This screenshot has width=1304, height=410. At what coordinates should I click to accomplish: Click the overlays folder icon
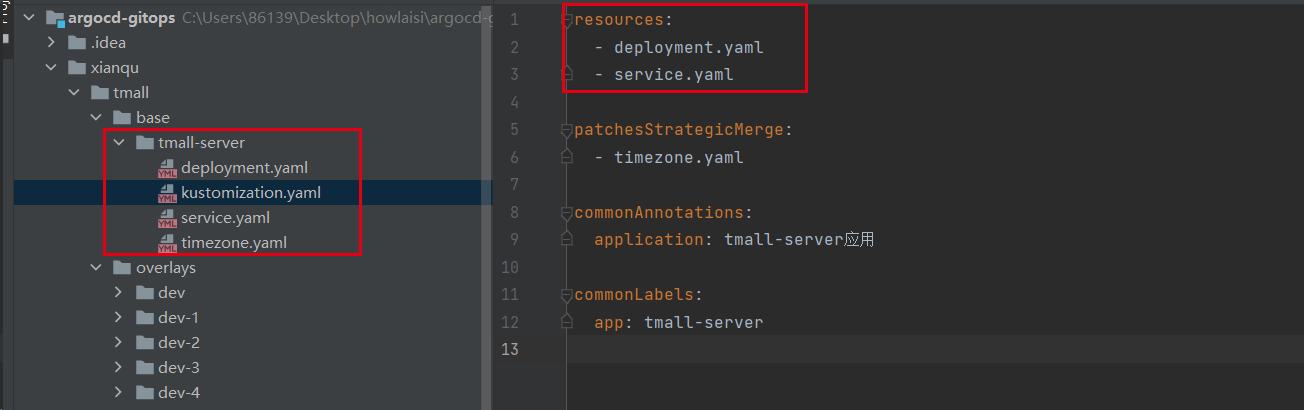click(122, 268)
